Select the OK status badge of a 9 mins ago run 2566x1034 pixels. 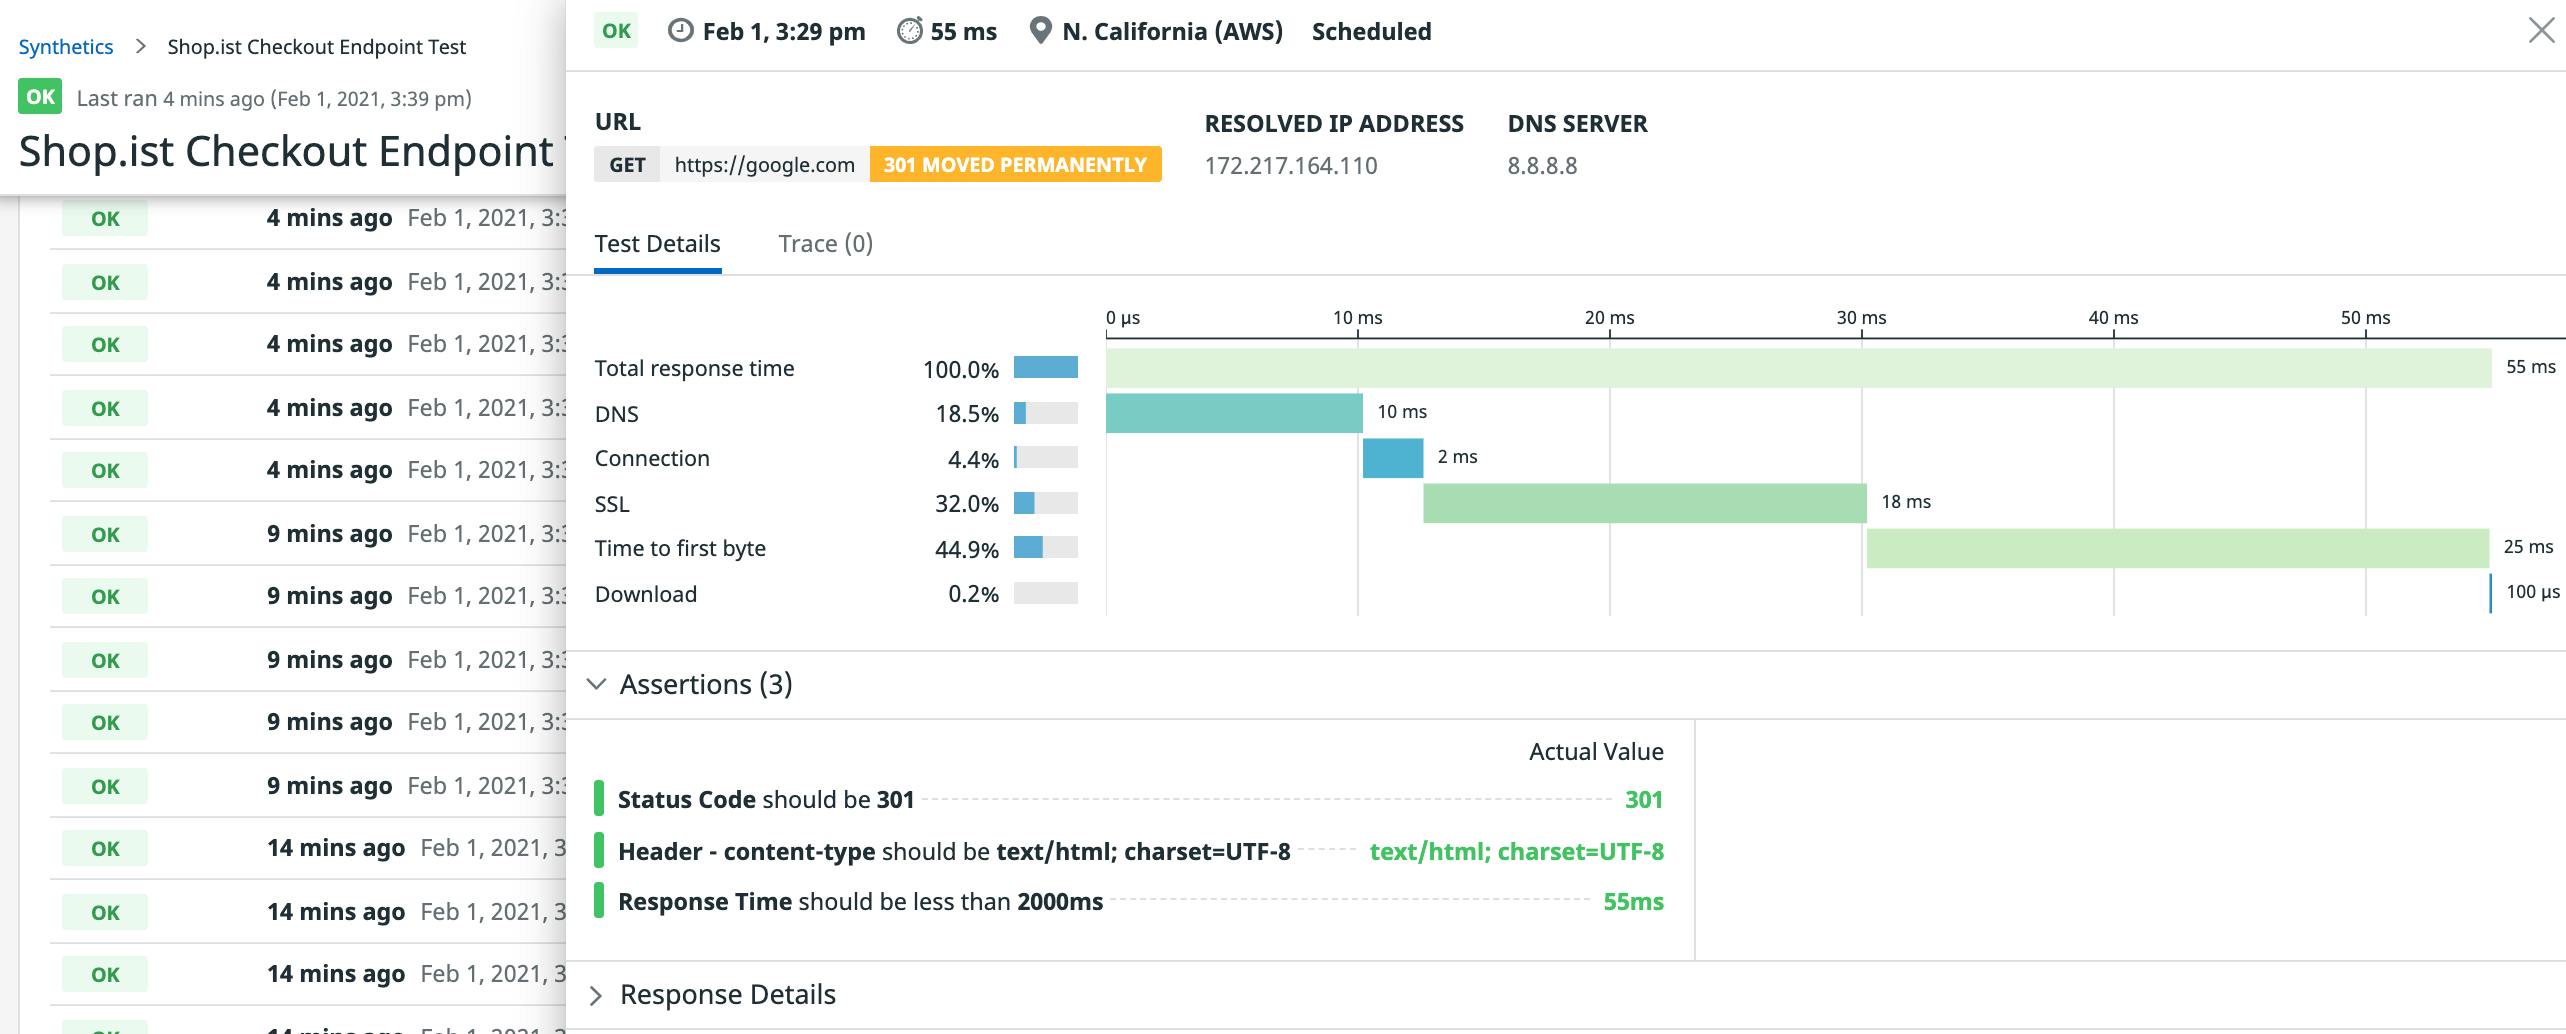103,533
